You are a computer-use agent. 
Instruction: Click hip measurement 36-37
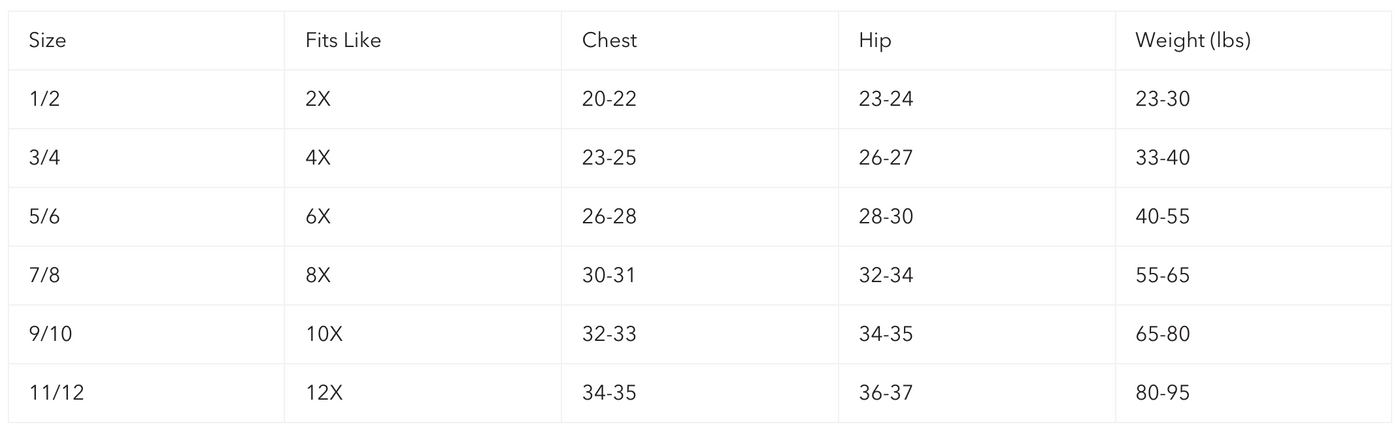[x=885, y=393]
